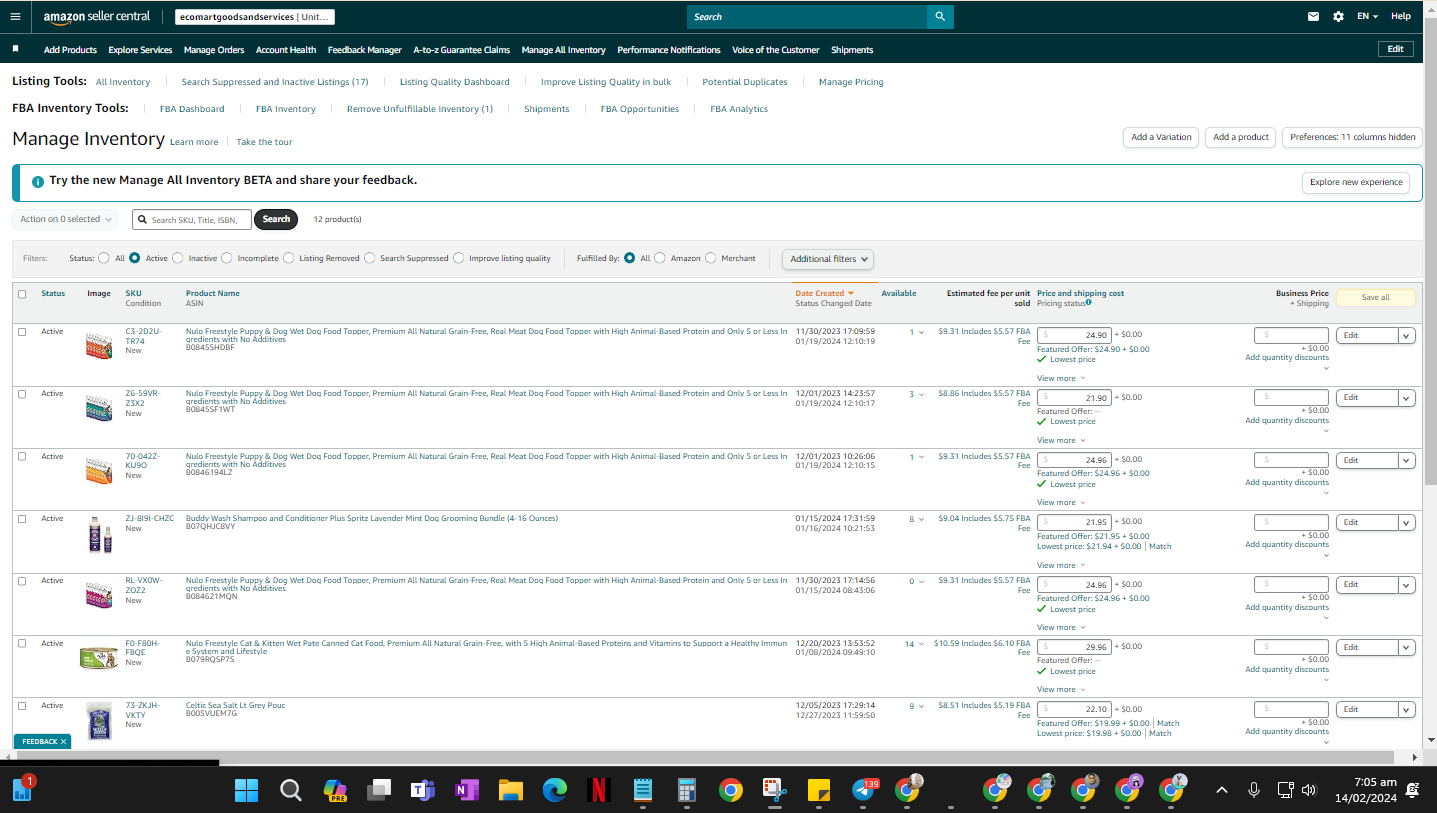This screenshot has height=813, width=1437.
Task: Close the Feedback tab with its X
Action: (x=64, y=742)
